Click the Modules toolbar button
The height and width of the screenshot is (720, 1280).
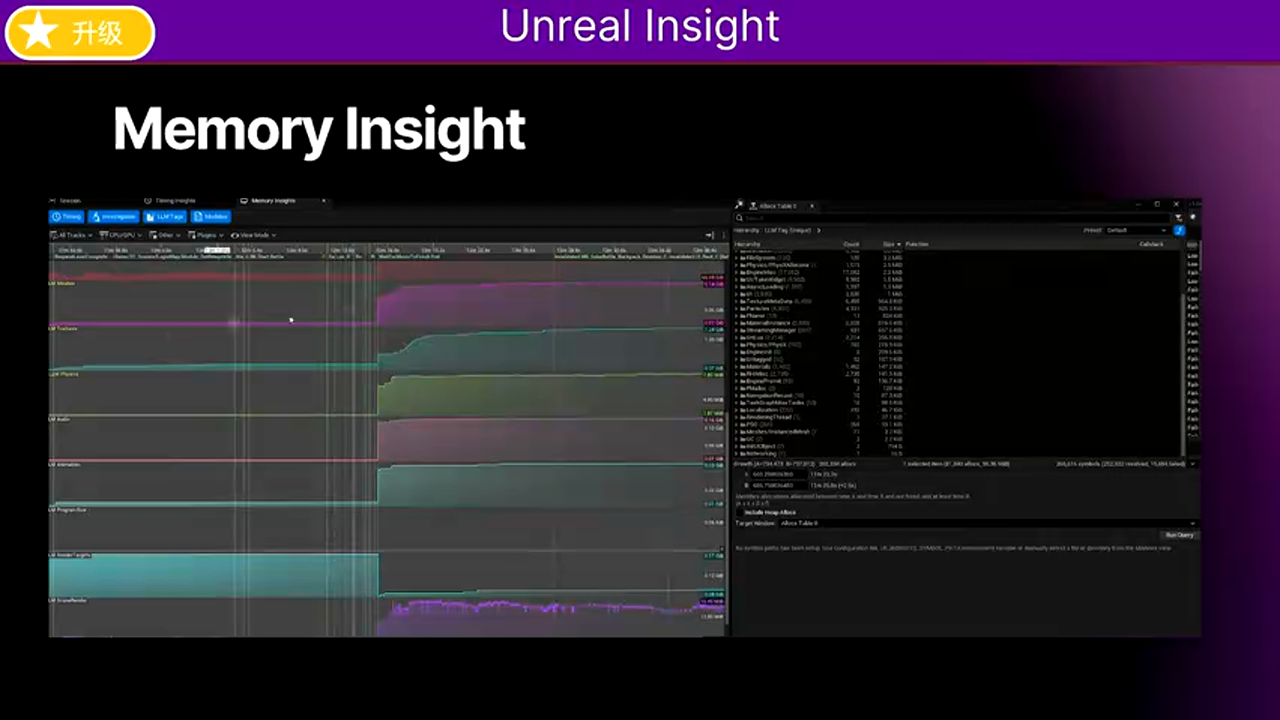tap(211, 217)
